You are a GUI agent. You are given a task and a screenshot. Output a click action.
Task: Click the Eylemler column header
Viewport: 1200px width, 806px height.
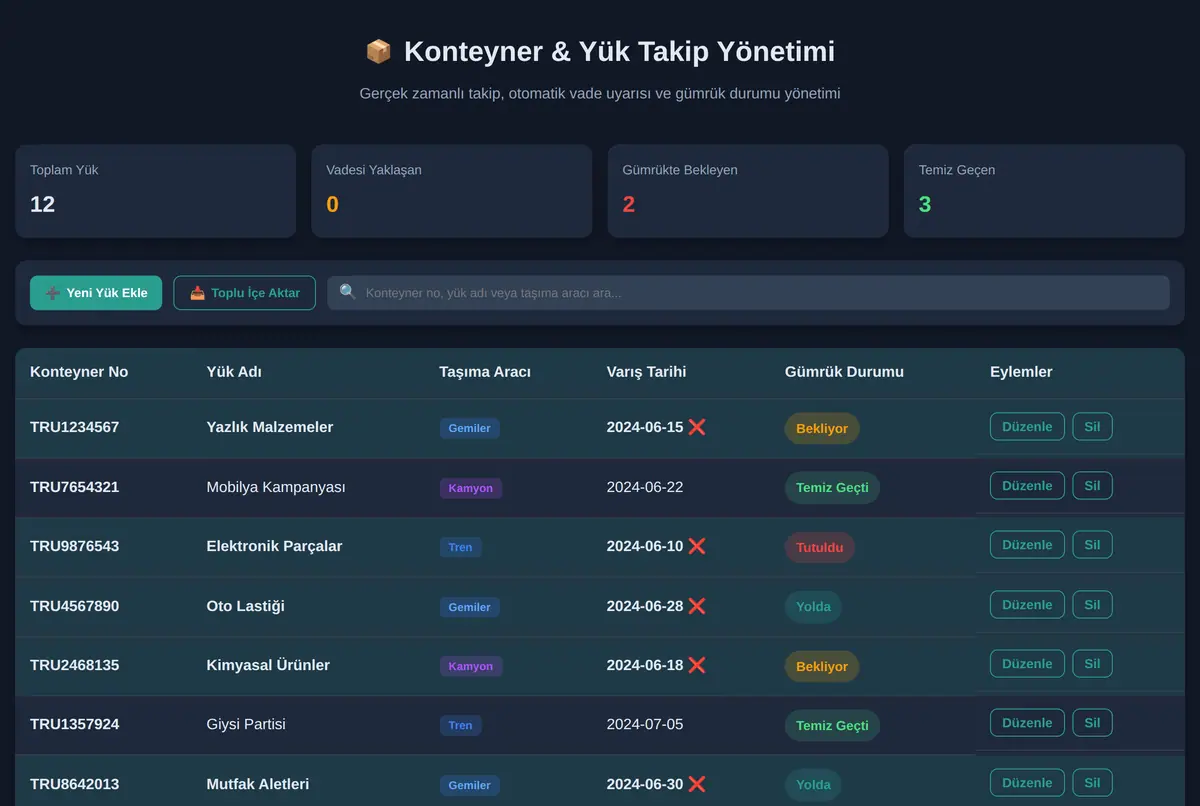(1021, 372)
